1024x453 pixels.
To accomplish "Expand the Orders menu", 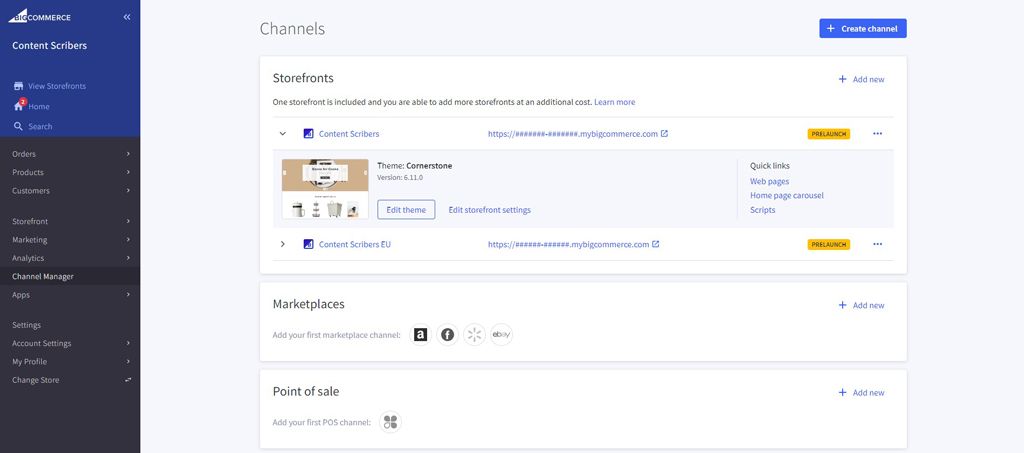I will (70, 154).
